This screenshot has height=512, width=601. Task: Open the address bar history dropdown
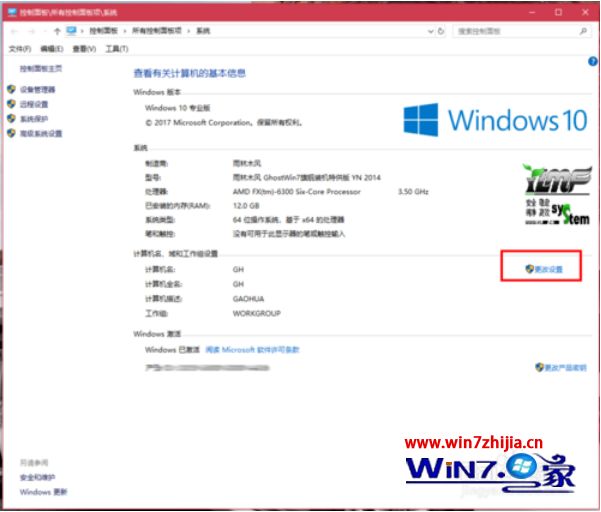coord(430,31)
